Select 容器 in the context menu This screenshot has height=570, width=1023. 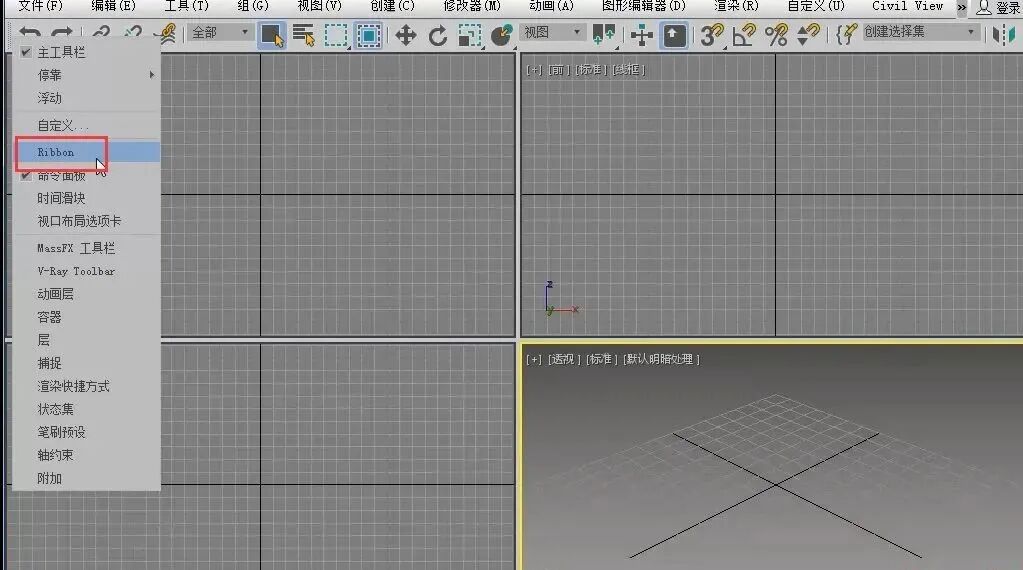pyautogui.click(x=86, y=317)
